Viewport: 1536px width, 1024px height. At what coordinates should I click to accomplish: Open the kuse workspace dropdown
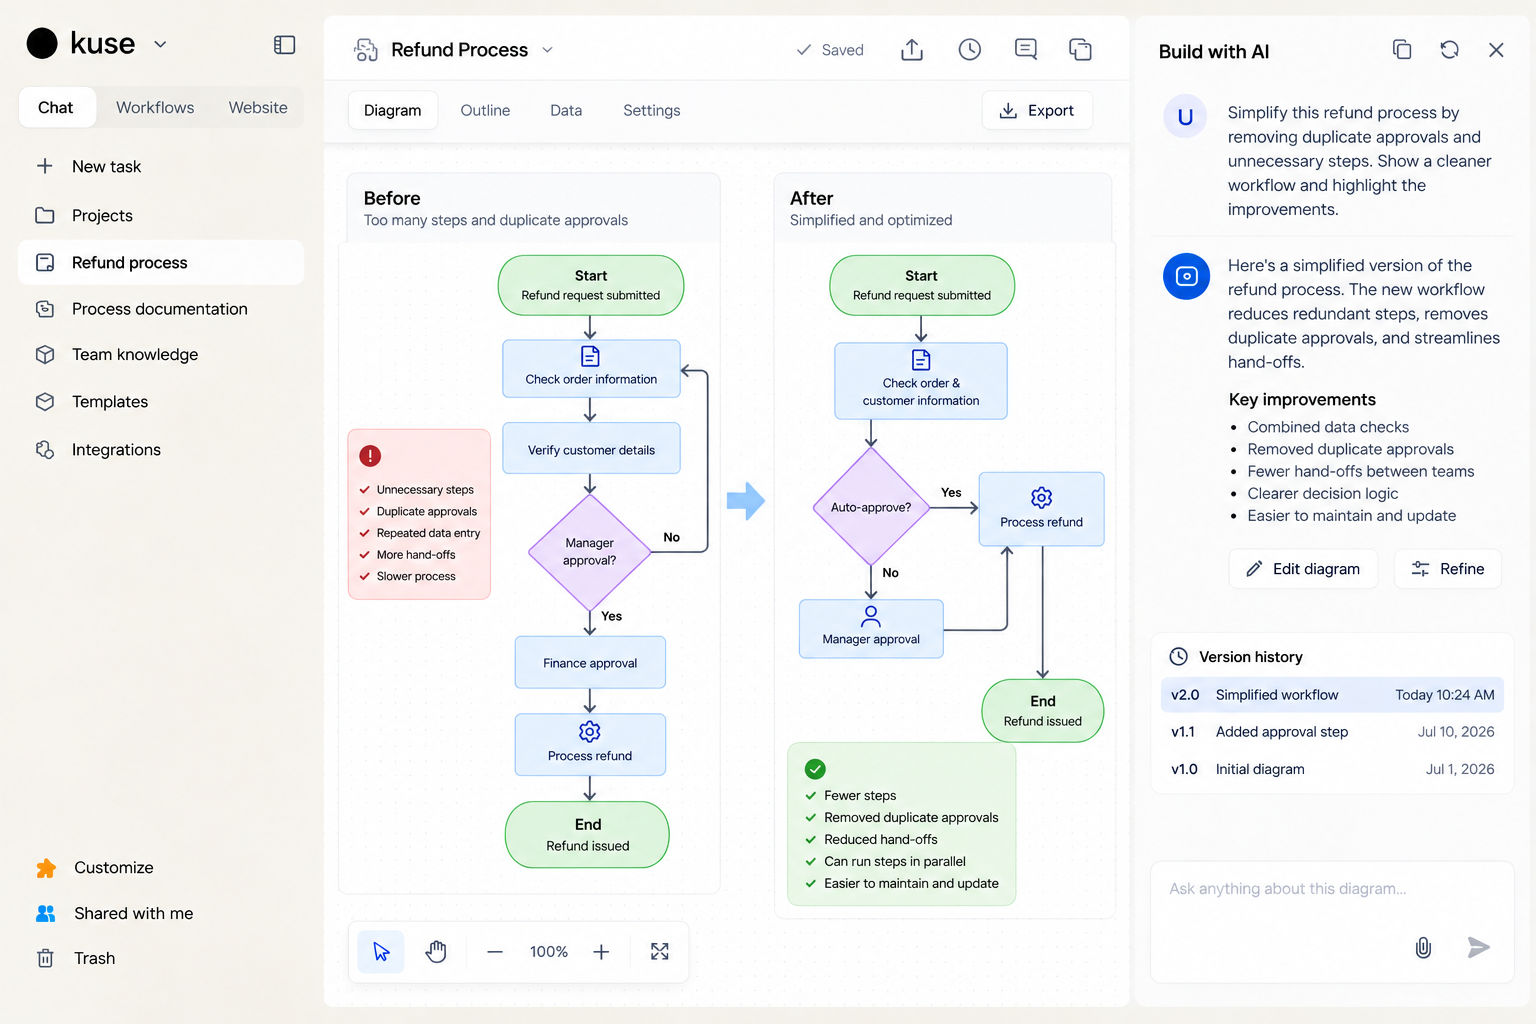[160, 44]
